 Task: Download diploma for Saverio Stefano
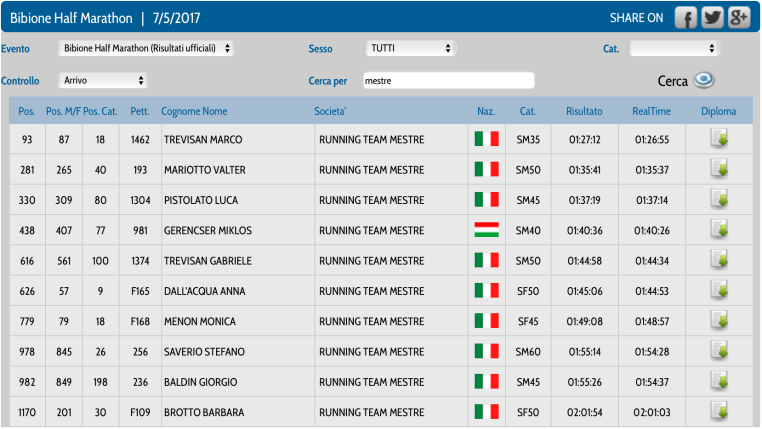(718, 351)
